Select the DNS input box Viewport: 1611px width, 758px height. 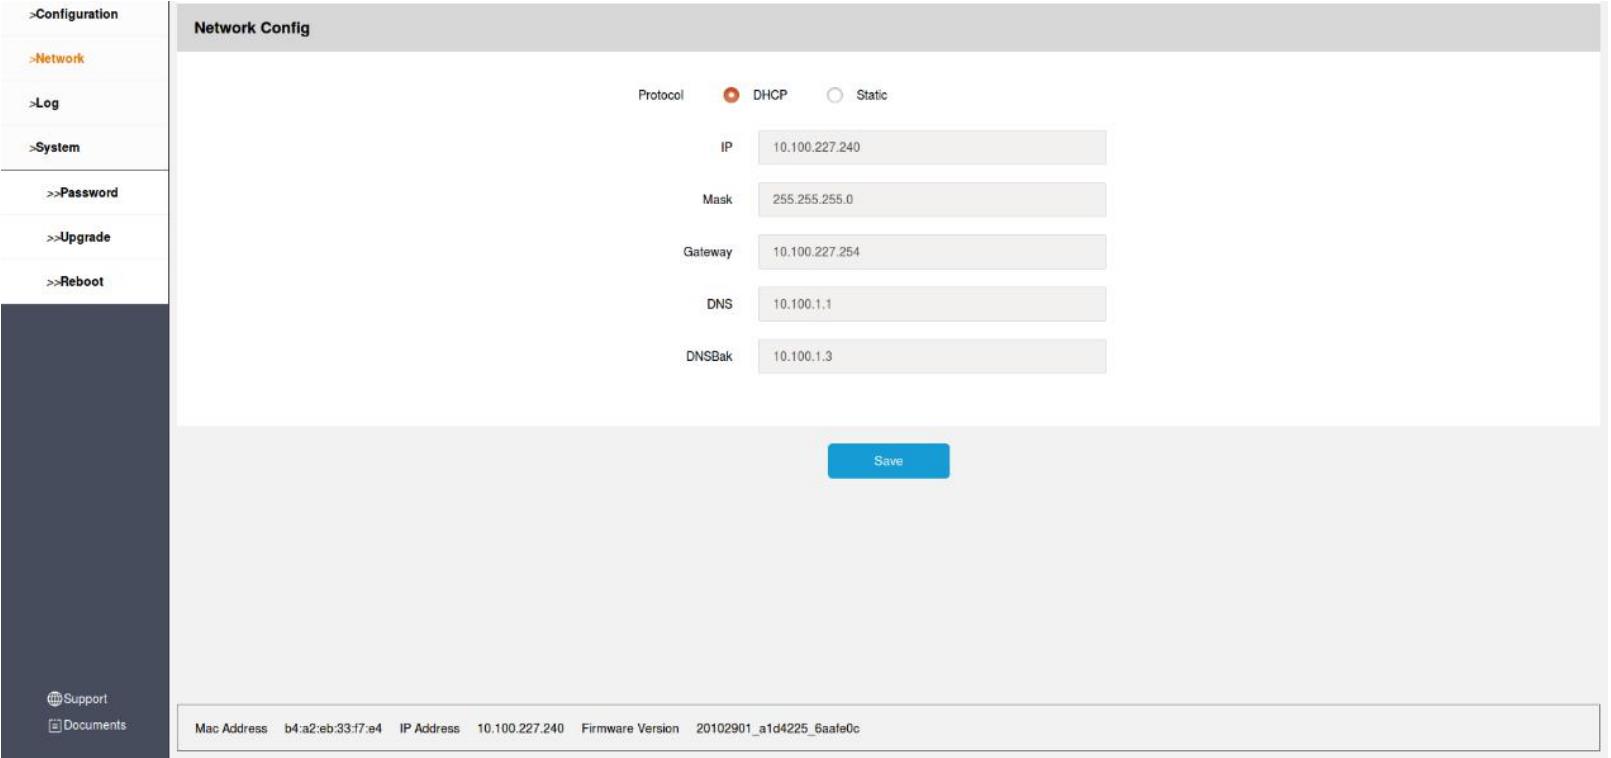[931, 304]
